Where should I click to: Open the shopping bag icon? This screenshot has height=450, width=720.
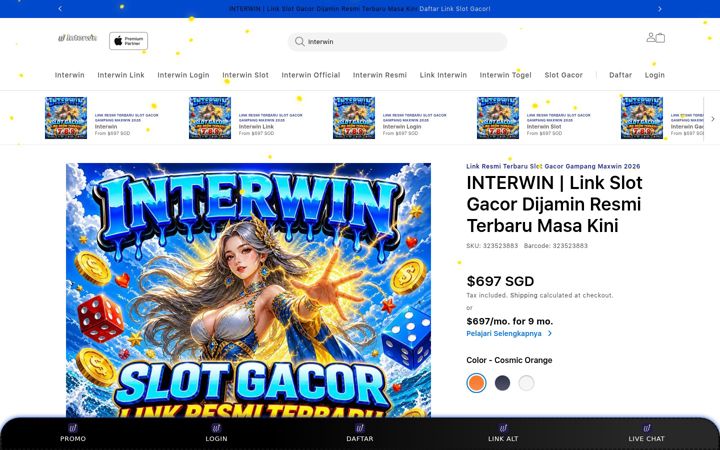(660, 38)
